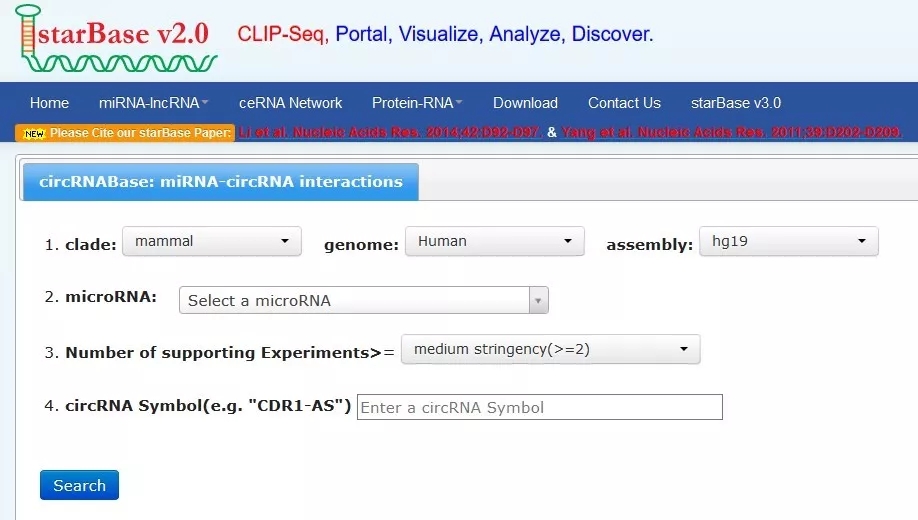Open the Contact Us page
This screenshot has width=918, height=520.
(624, 103)
